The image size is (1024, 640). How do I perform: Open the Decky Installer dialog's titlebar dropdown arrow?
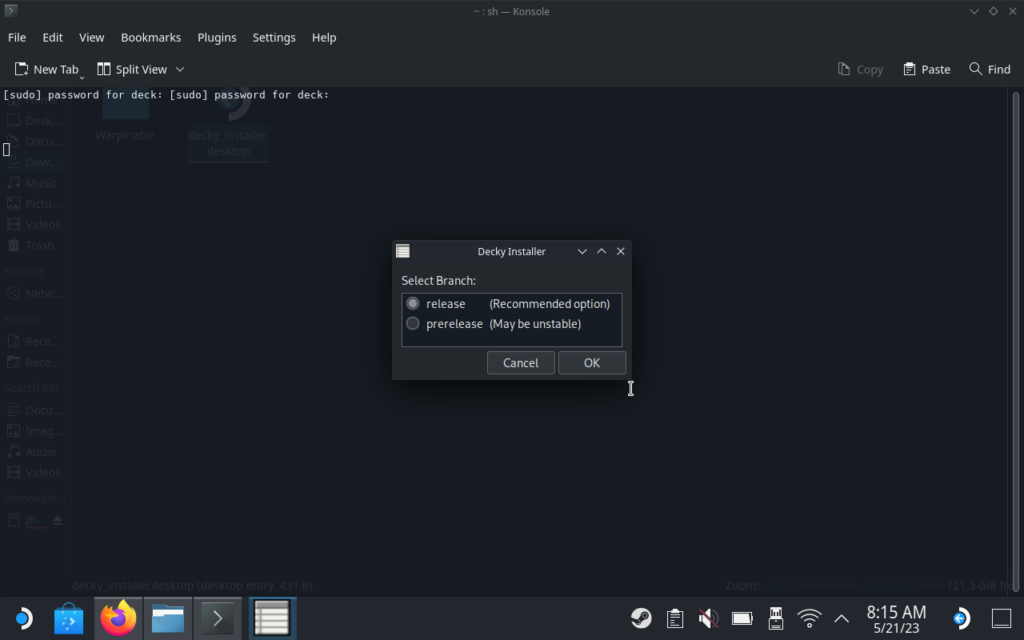point(582,252)
